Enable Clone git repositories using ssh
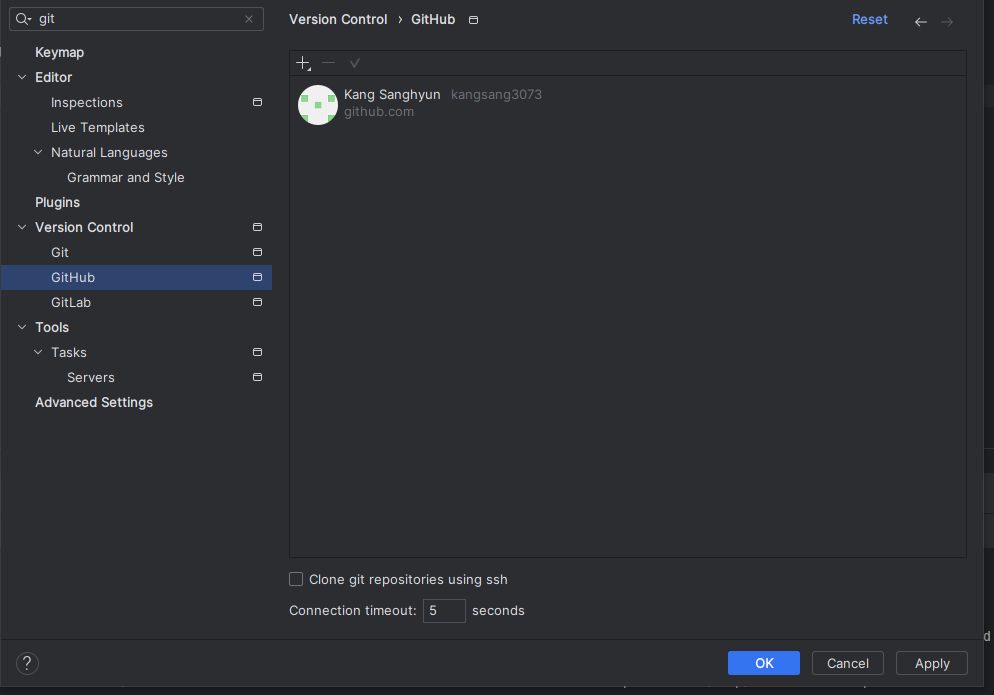This screenshot has width=994, height=695. coord(296,579)
